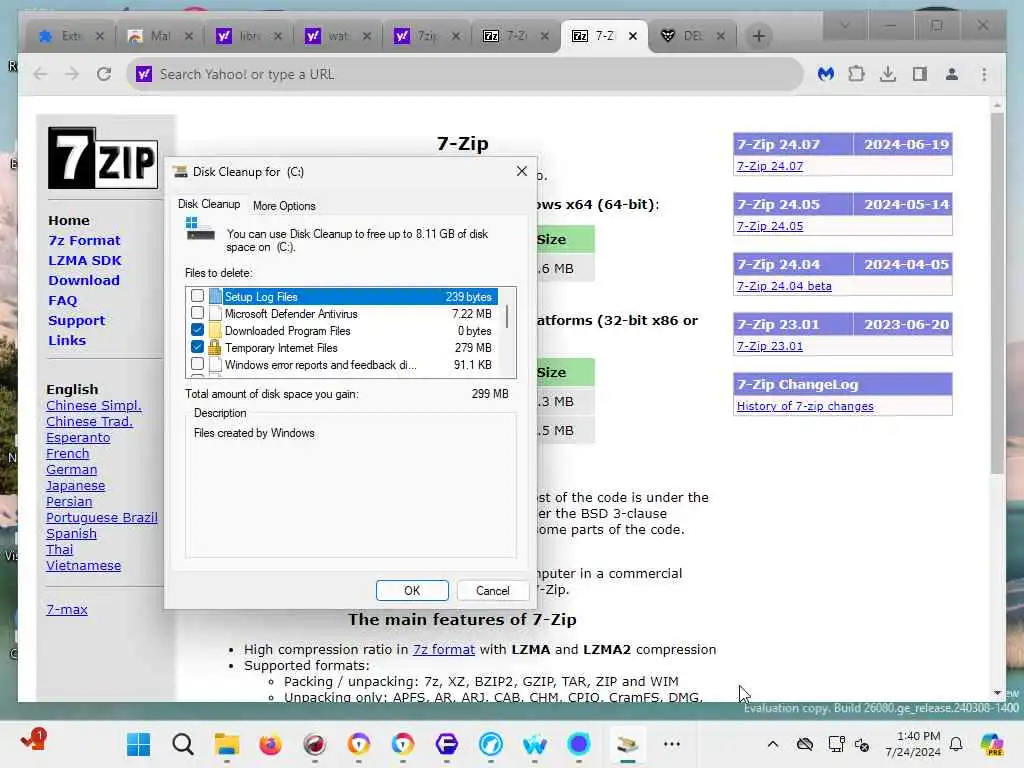Open the FAQ link

click(x=63, y=300)
